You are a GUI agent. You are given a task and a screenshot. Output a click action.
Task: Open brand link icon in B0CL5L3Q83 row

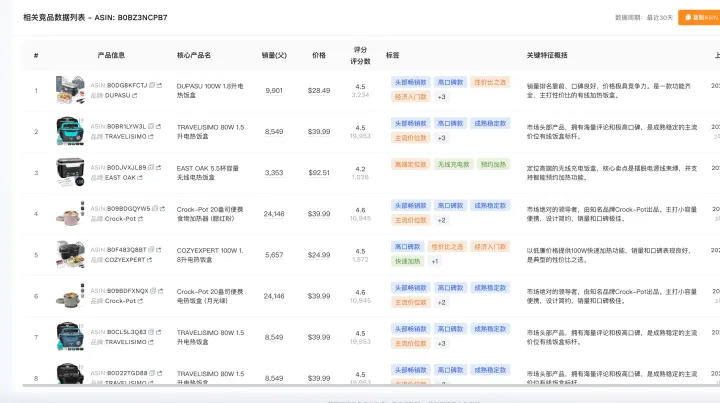click(151, 342)
